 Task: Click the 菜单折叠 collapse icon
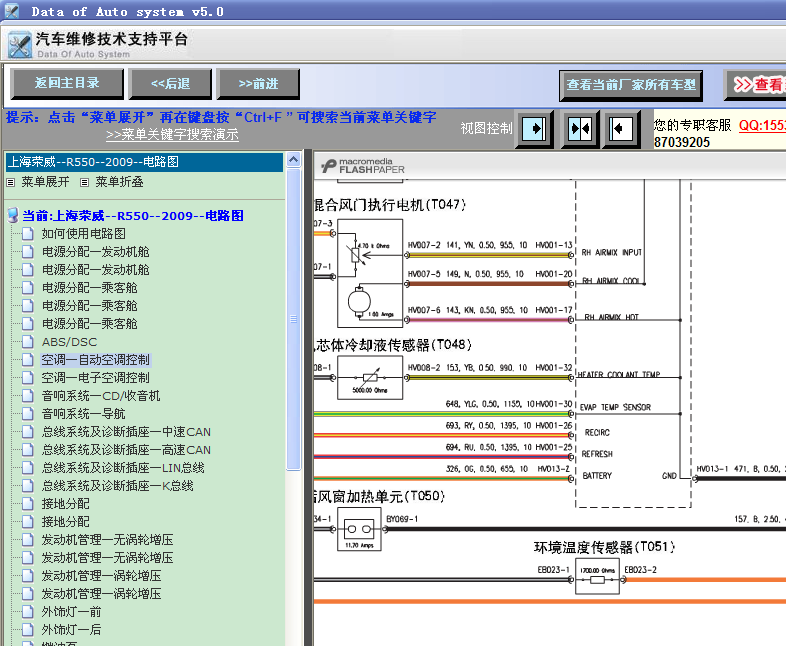tap(85, 182)
